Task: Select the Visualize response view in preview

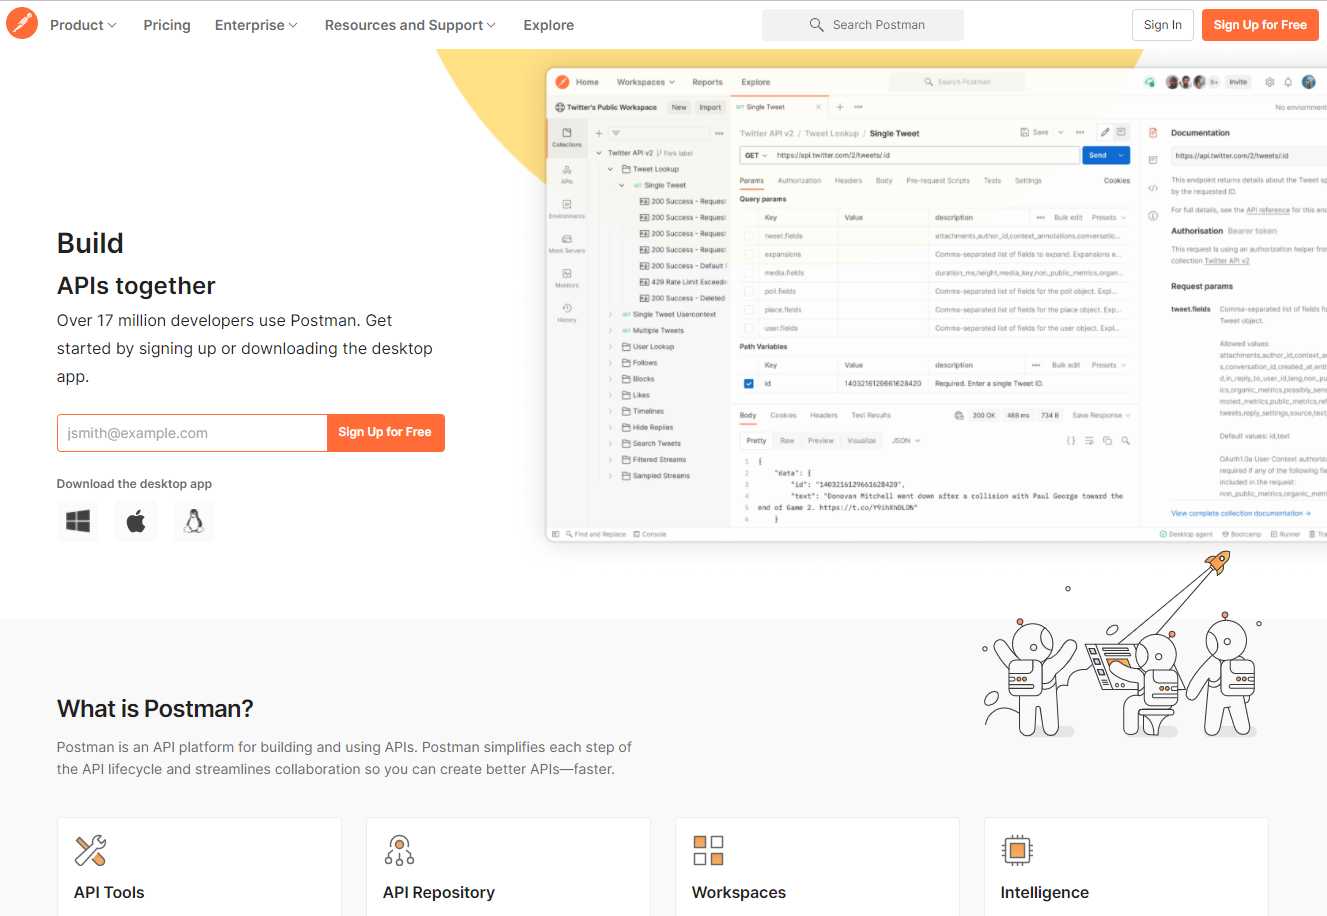Action: (x=861, y=440)
